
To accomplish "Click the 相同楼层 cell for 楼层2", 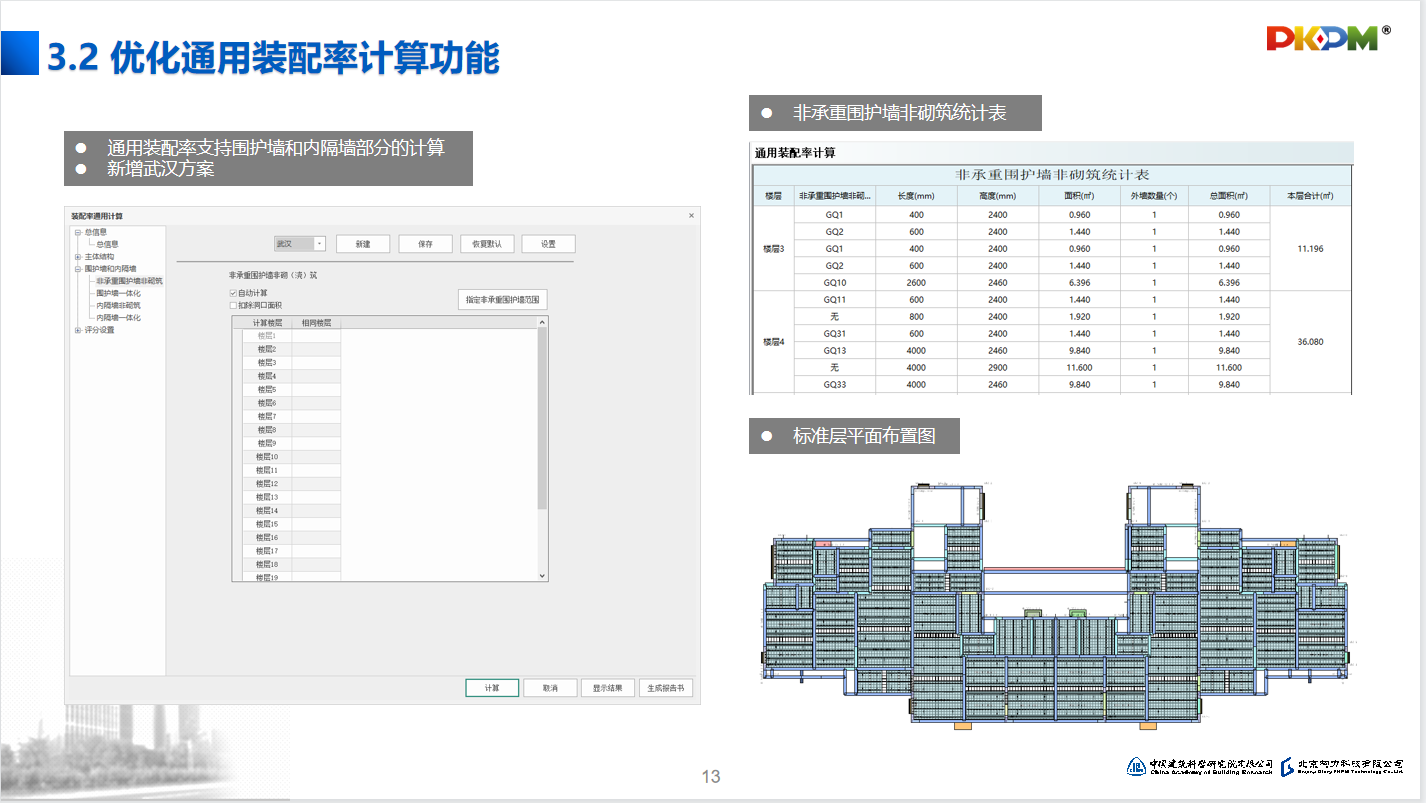I will (x=316, y=350).
